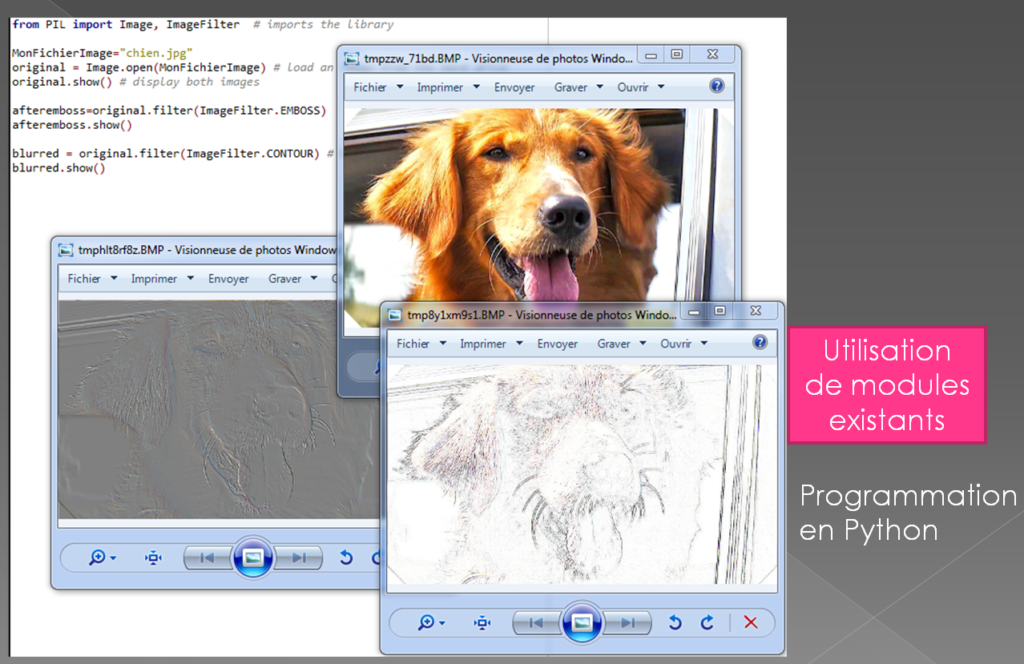Screen dimensions: 1024x664
Task: Rotate counterclockwise in tmp8y1xm9s1.BMP contour window
Action: point(675,623)
